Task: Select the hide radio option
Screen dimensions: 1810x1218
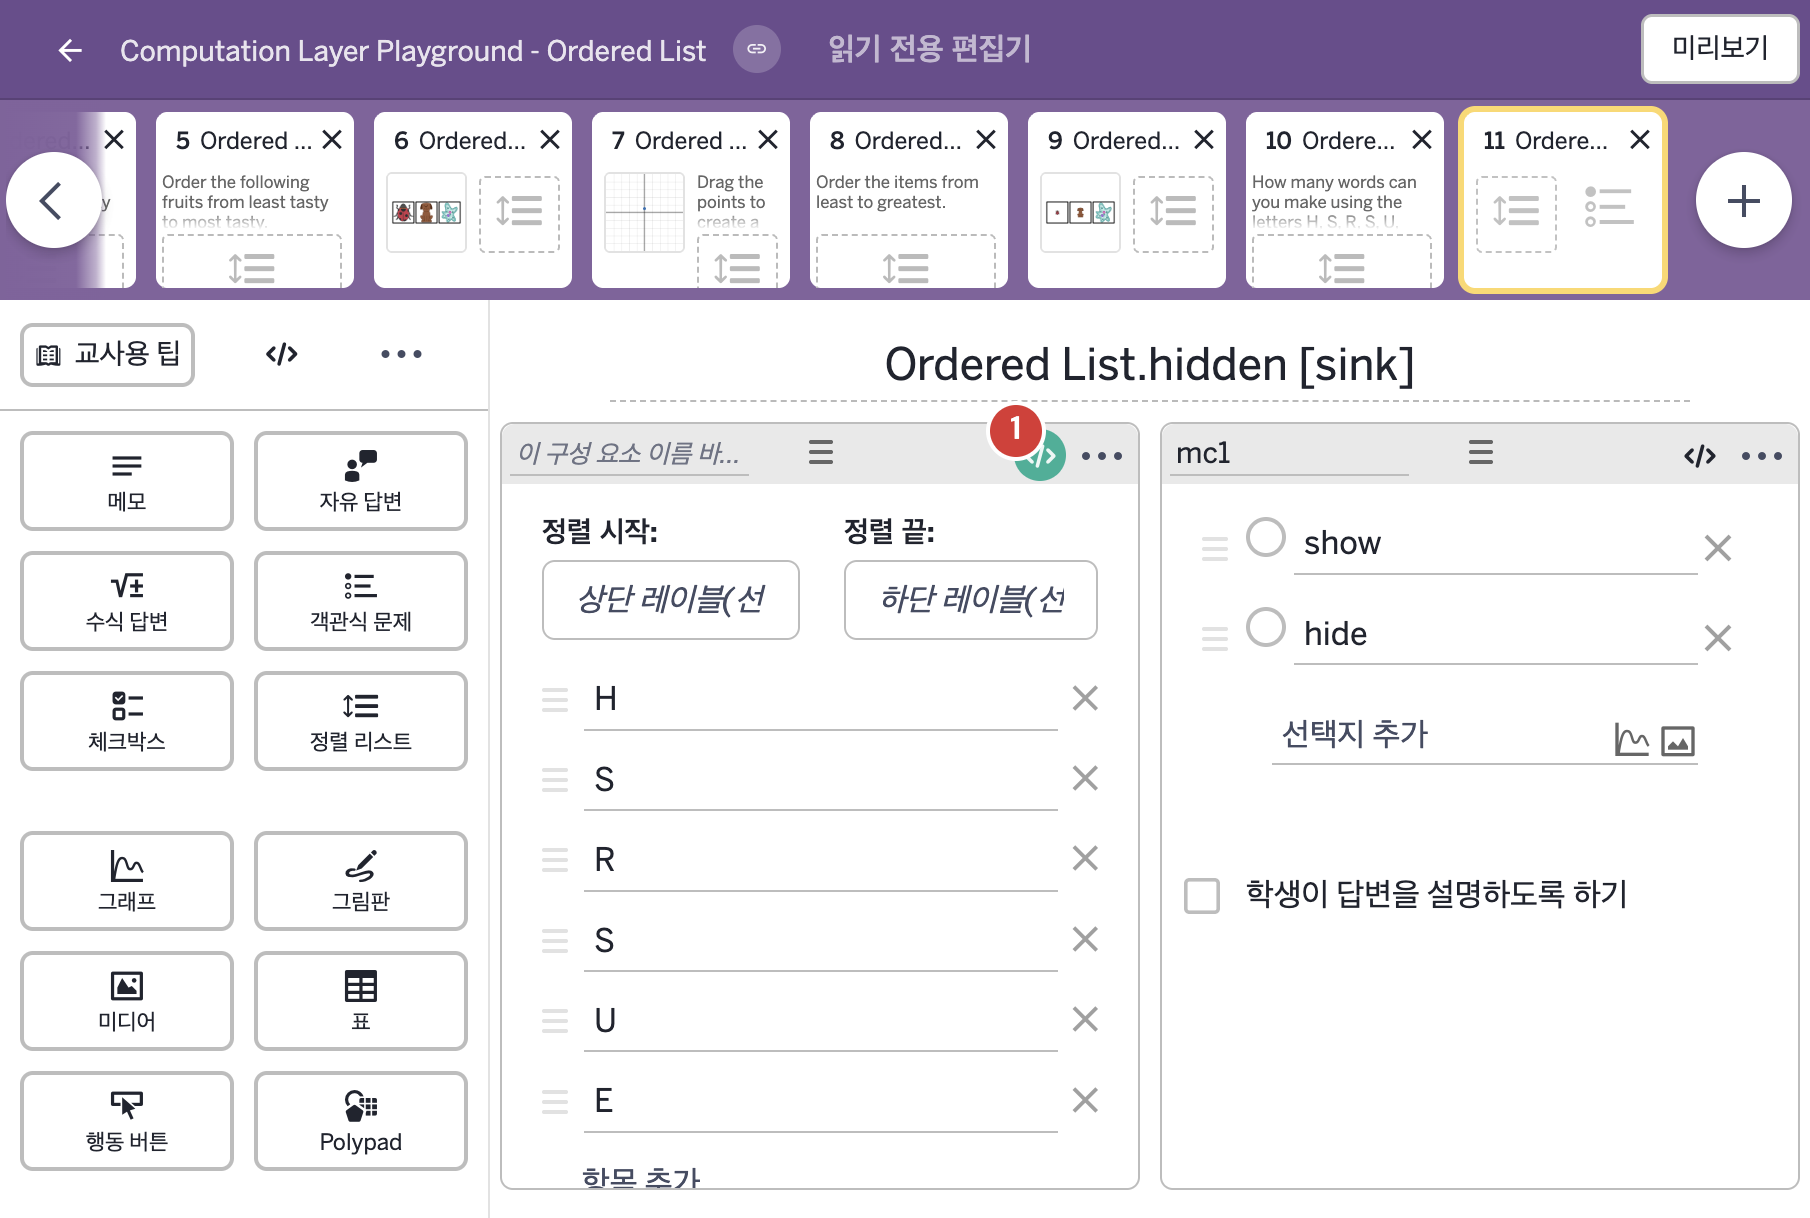Action: [x=1266, y=627]
